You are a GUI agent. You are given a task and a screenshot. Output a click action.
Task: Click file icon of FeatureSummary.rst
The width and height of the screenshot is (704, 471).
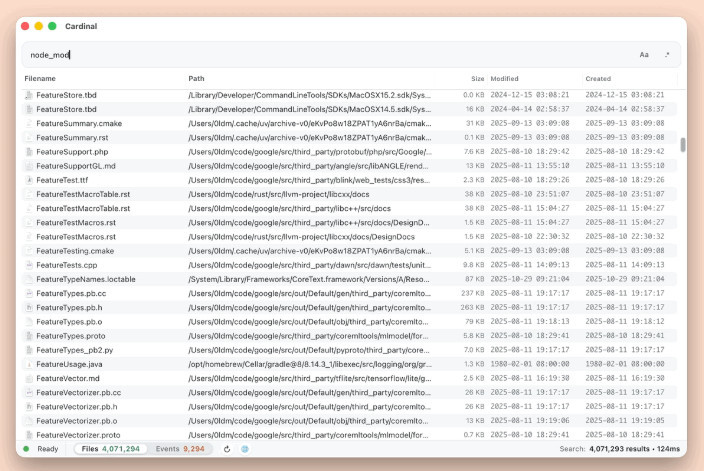[29, 137]
